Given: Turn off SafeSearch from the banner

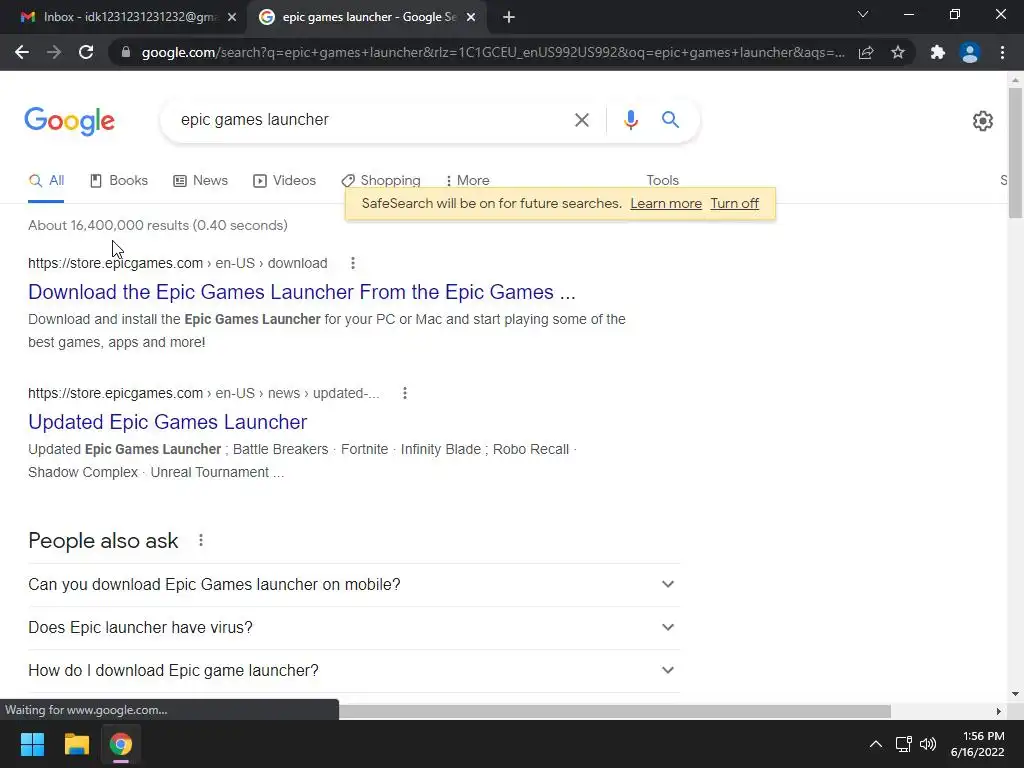Looking at the screenshot, I should click(x=734, y=204).
